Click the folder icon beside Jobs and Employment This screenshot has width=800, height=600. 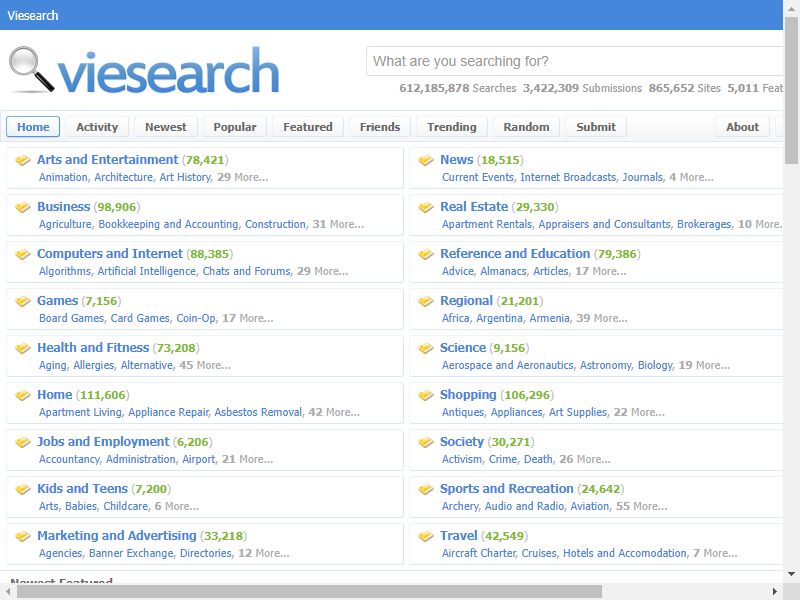coord(23,442)
